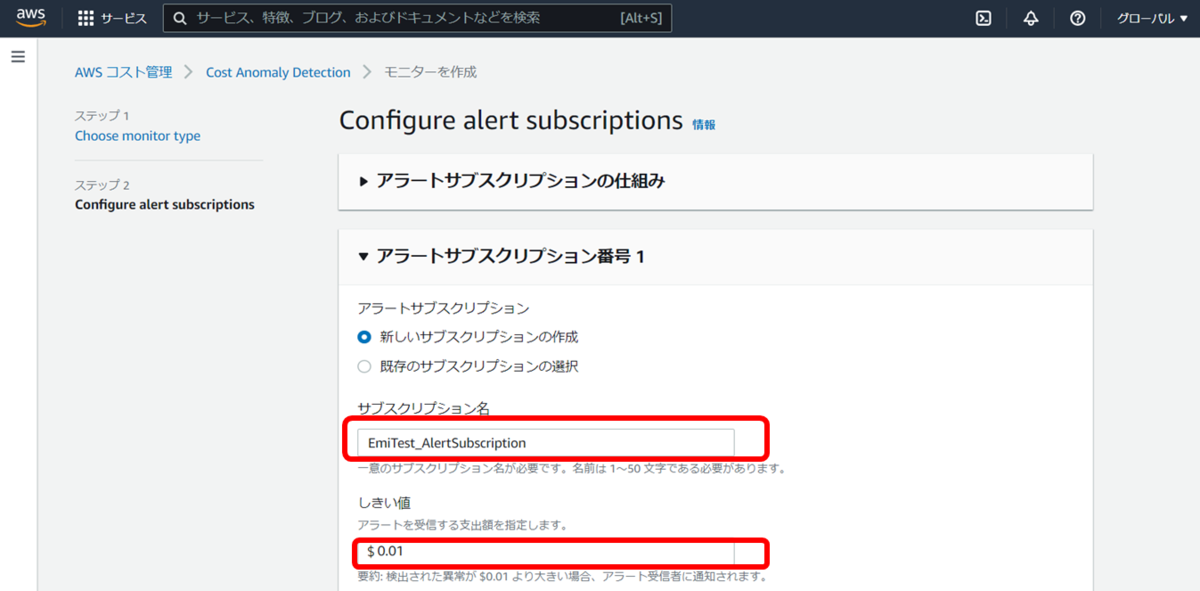
Task: Open Choose monitor type step link
Action: click(x=138, y=136)
